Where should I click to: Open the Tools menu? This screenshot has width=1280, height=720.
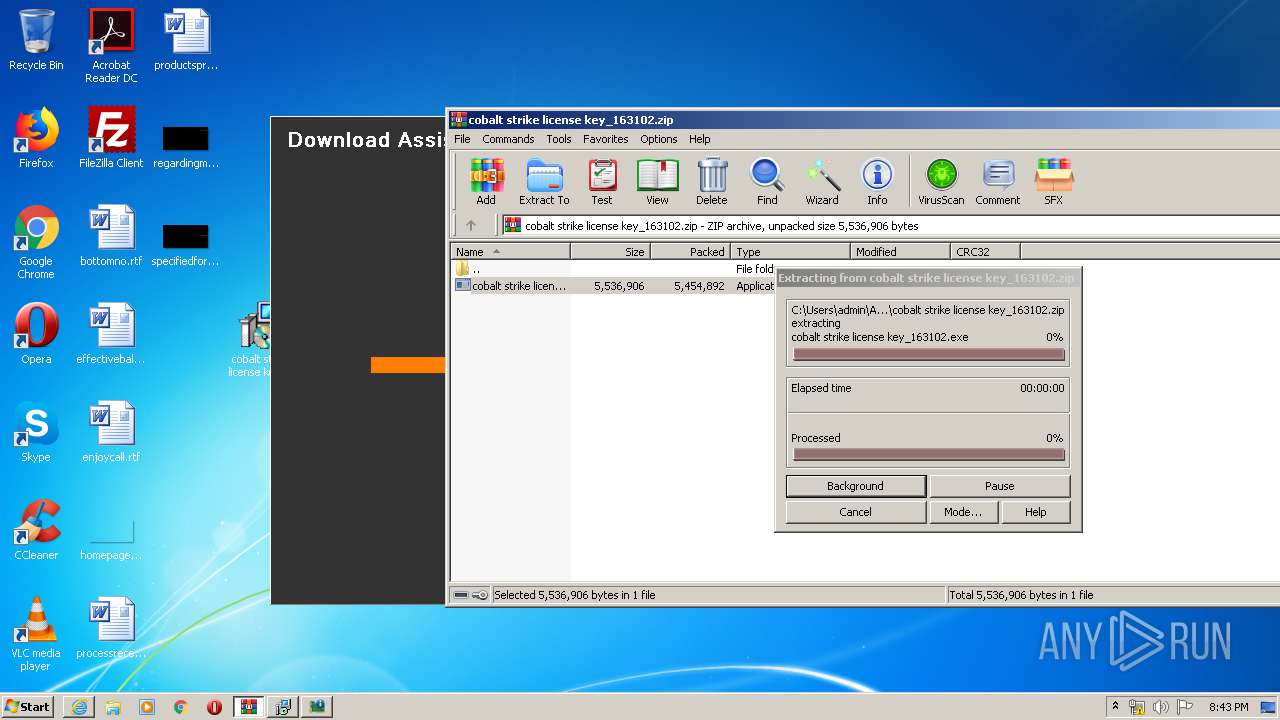(559, 139)
